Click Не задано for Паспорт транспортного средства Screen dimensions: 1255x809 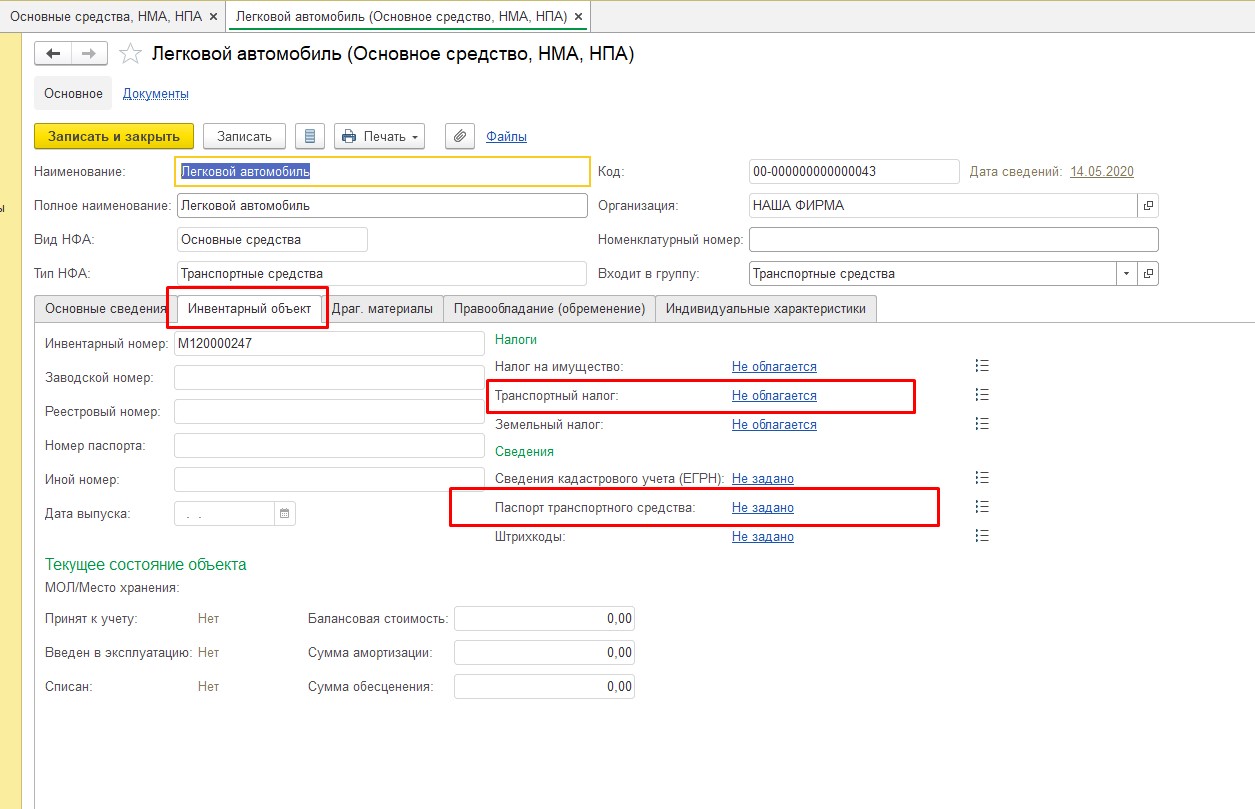(x=763, y=507)
